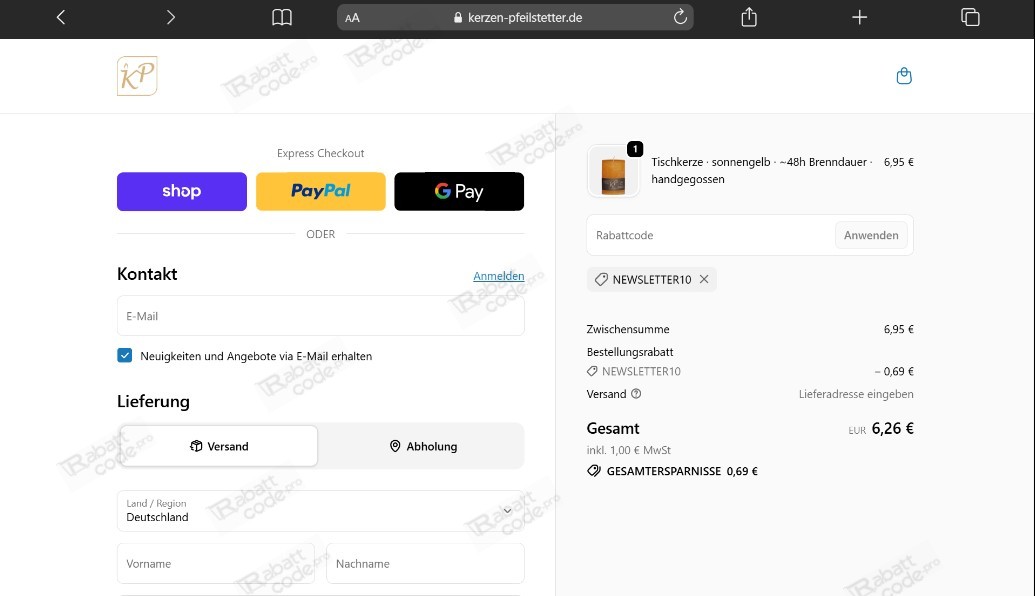Pay with the PayPal express button
The image size is (1035, 596).
320,191
